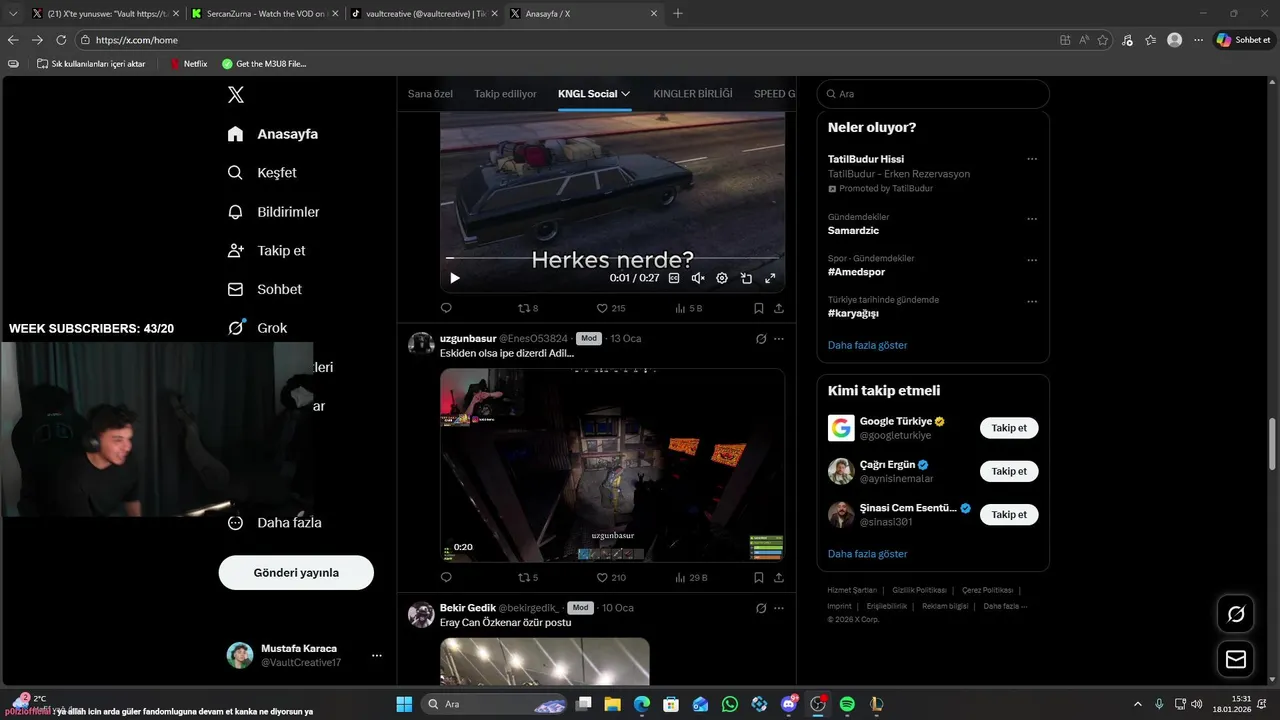Focus the Ara search field on X
1280x720 pixels.
point(933,94)
